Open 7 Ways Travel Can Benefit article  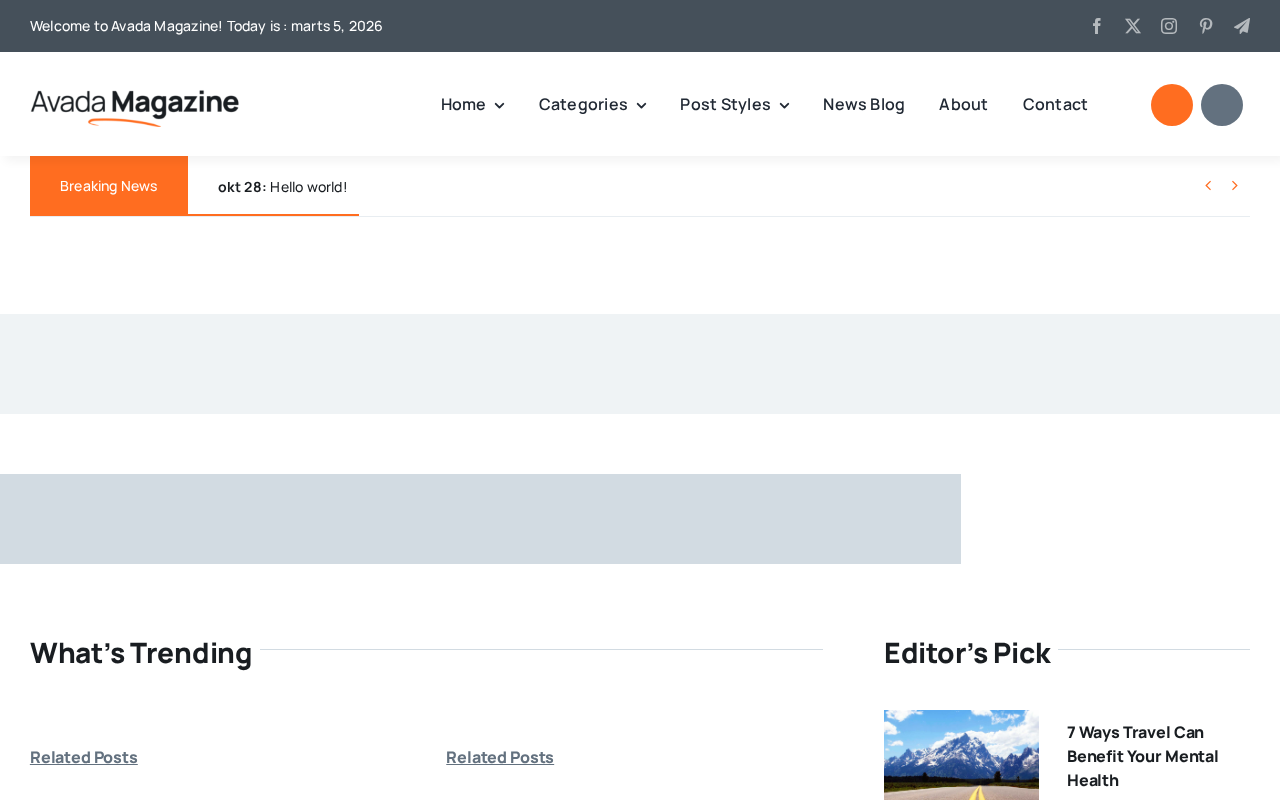pyautogui.click(x=1142, y=756)
